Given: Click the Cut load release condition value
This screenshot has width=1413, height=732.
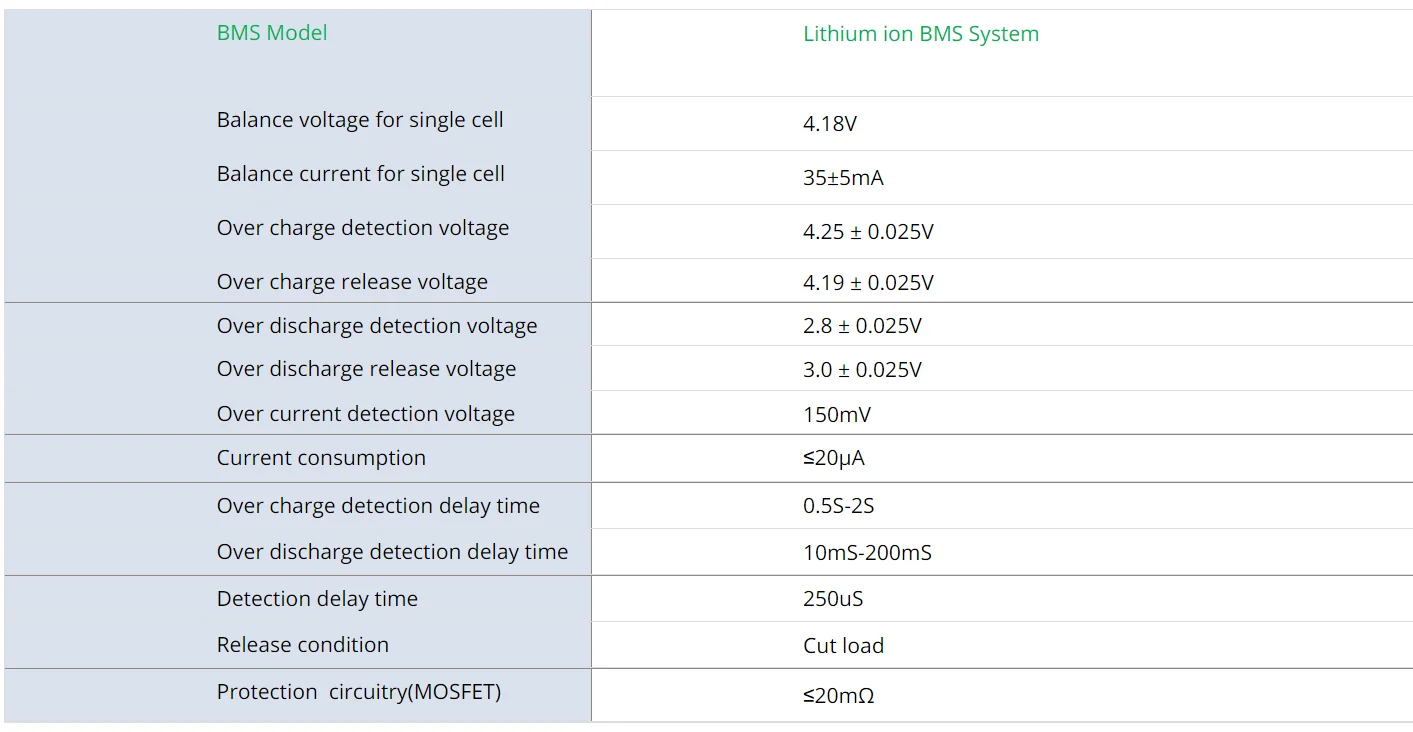Looking at the screenshot, I should (x=843, y=646).
